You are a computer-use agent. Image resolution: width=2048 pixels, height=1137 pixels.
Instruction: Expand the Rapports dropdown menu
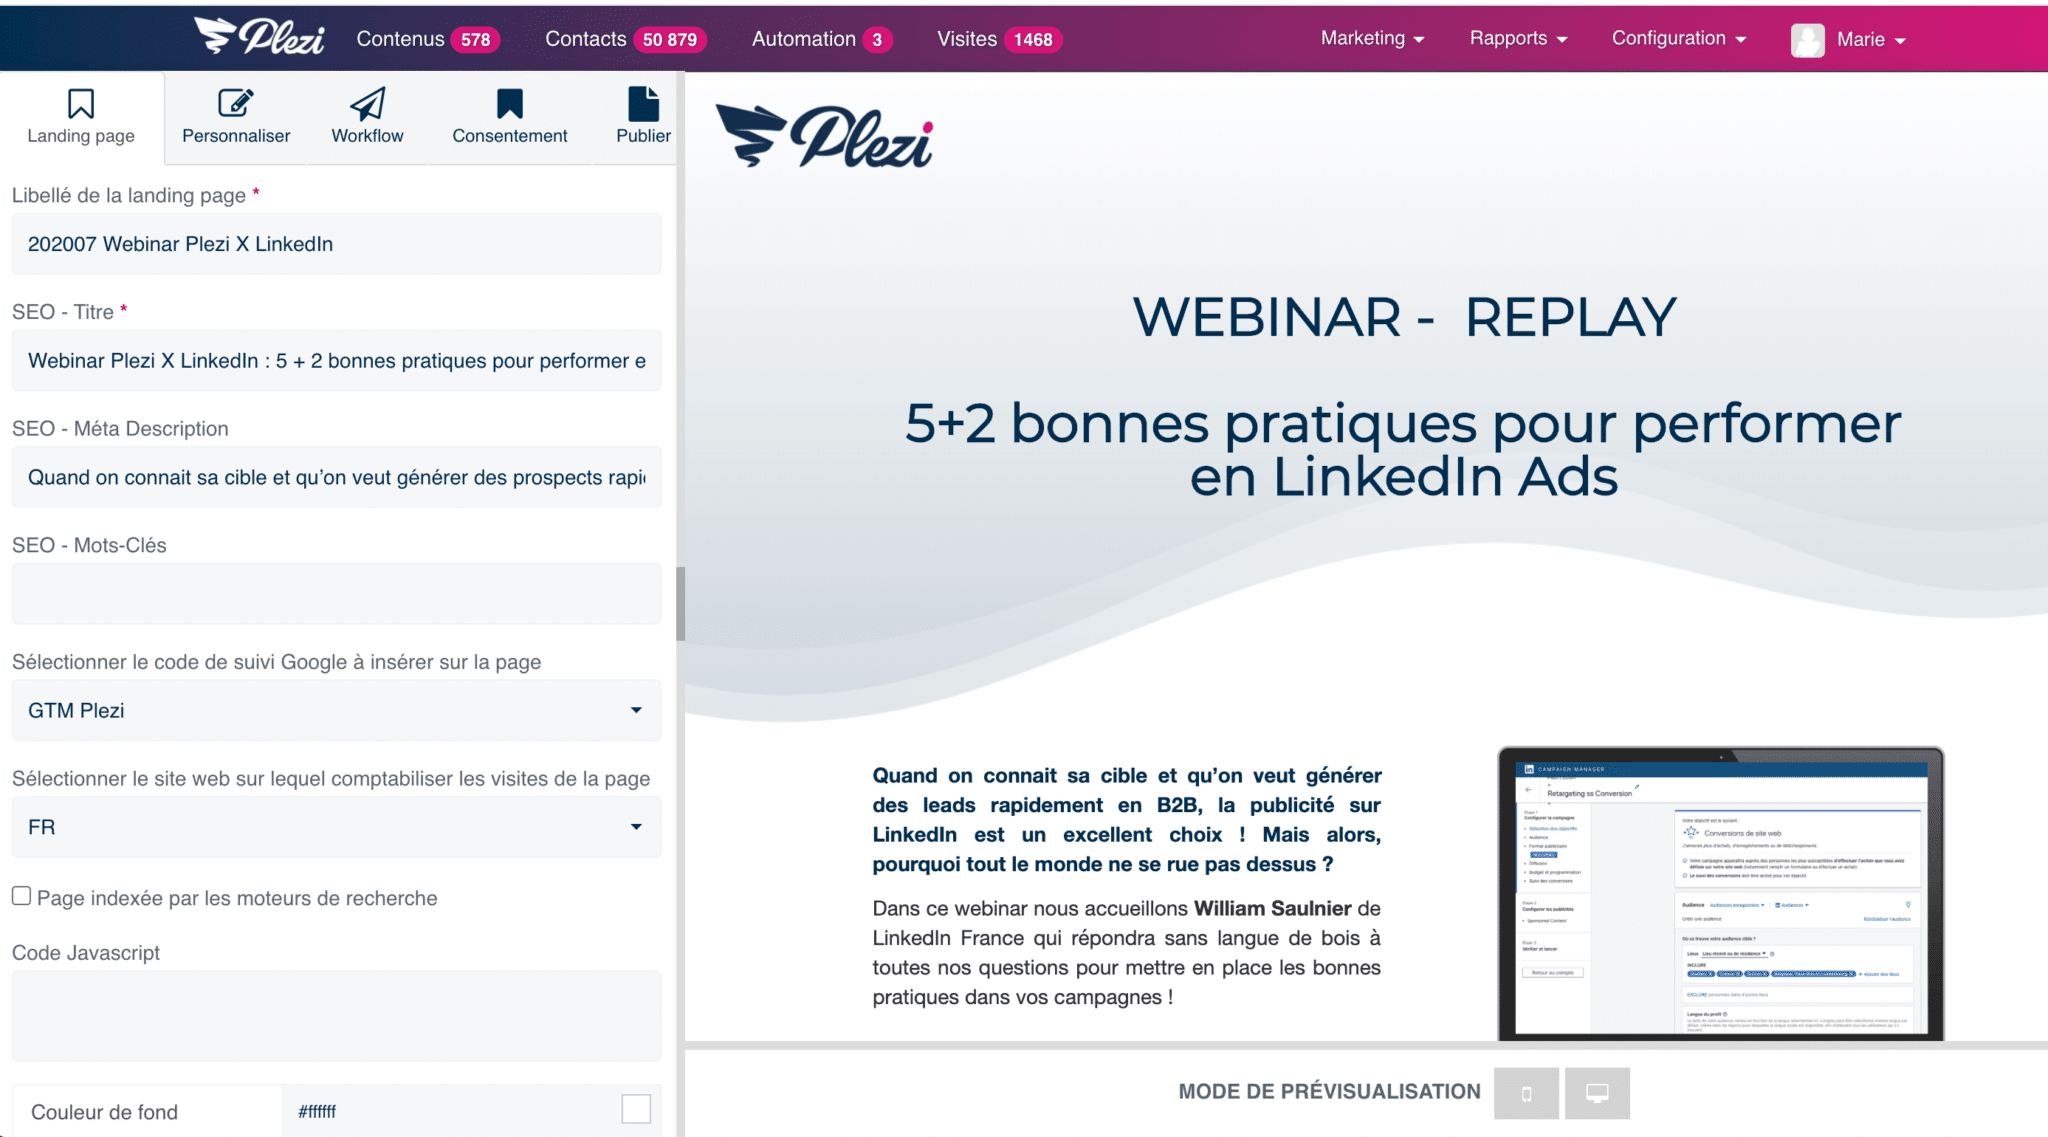tap(1518, 38)
